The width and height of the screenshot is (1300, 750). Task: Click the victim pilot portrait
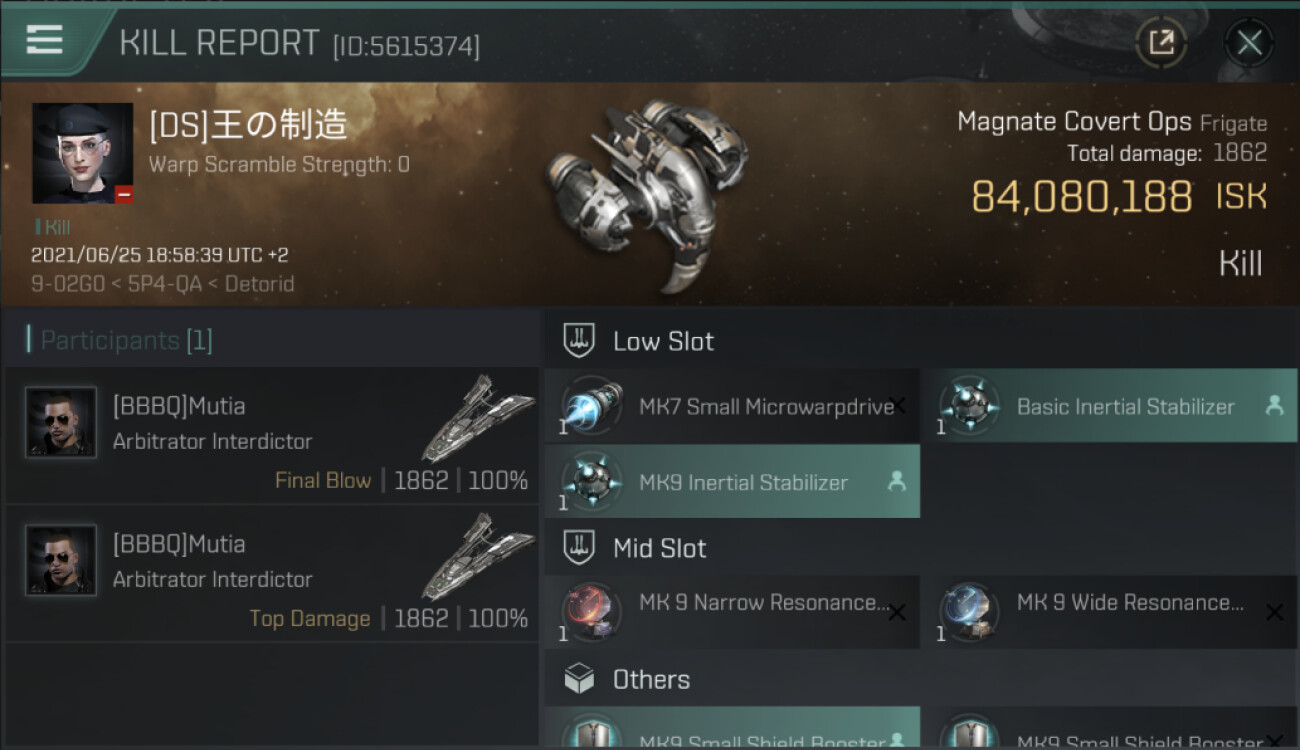click(x=82, y=153)
